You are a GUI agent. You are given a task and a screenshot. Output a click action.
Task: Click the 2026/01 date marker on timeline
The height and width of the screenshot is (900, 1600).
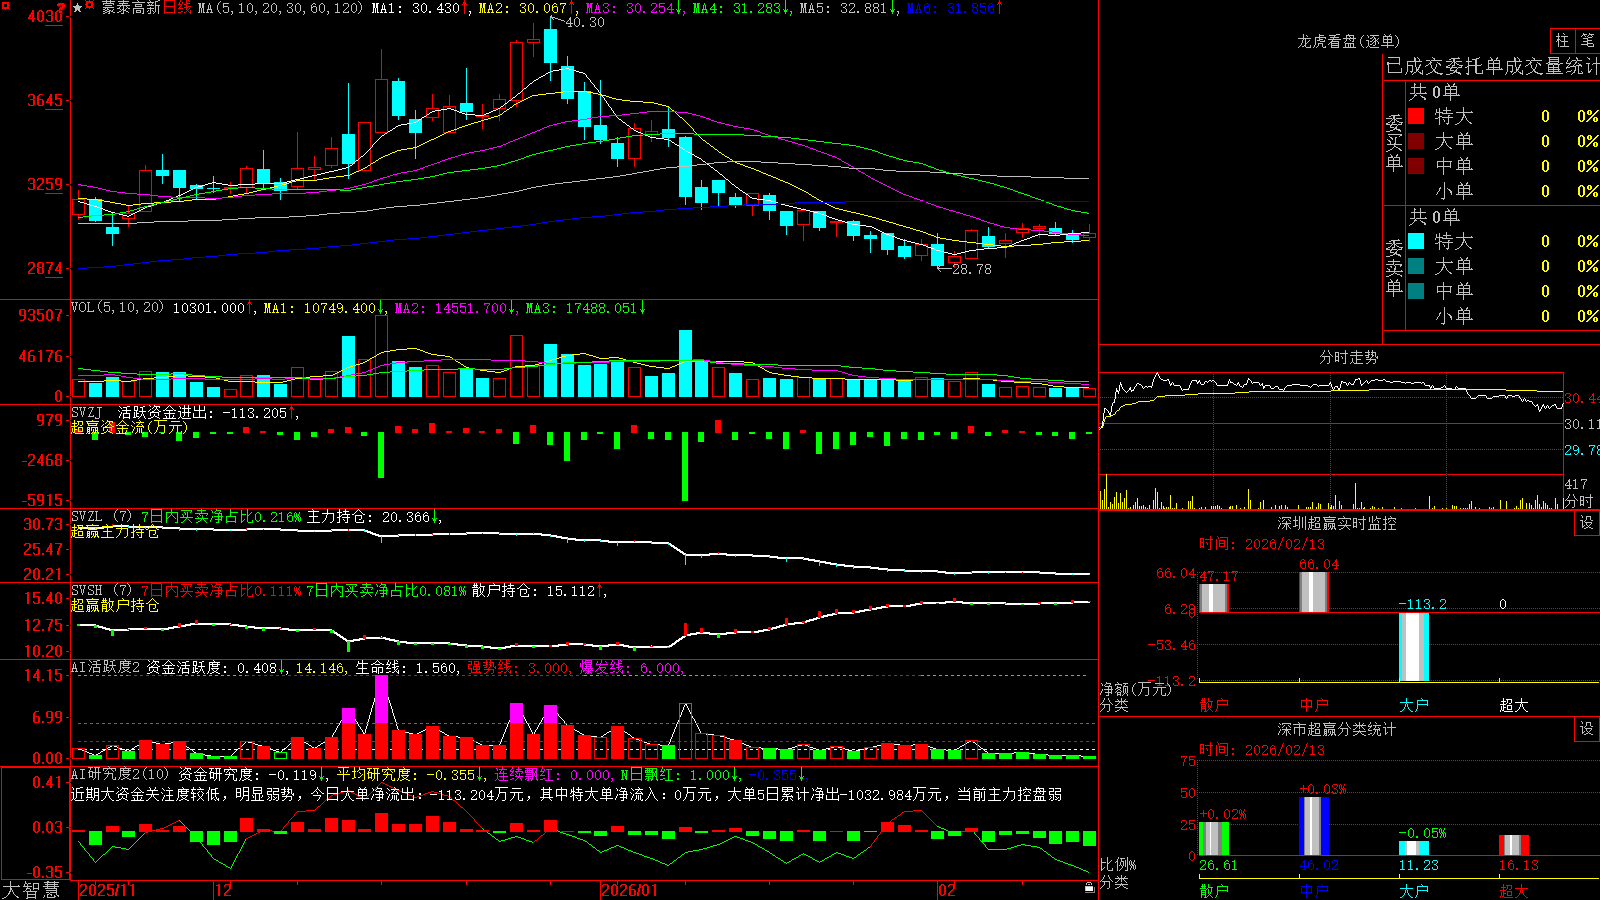[630, 890]
